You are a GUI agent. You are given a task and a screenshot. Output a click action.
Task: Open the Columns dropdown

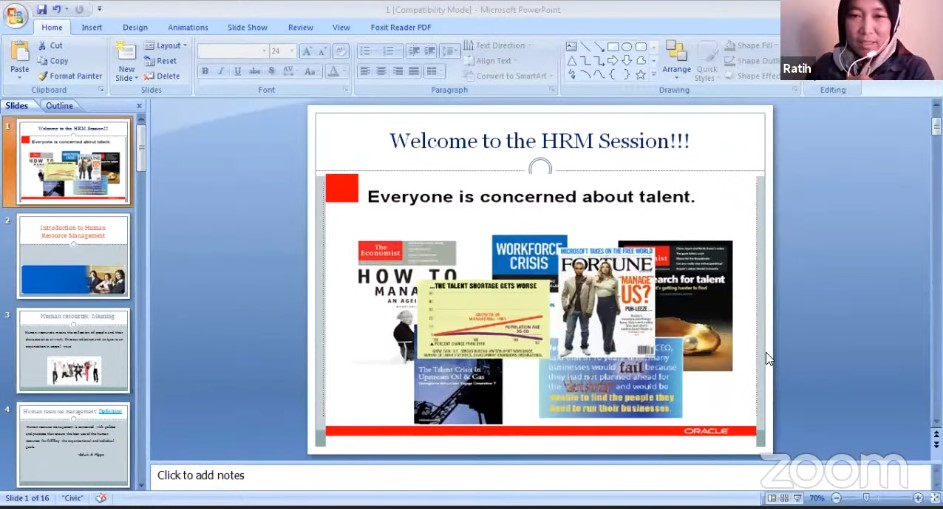(x=433, y=71)
